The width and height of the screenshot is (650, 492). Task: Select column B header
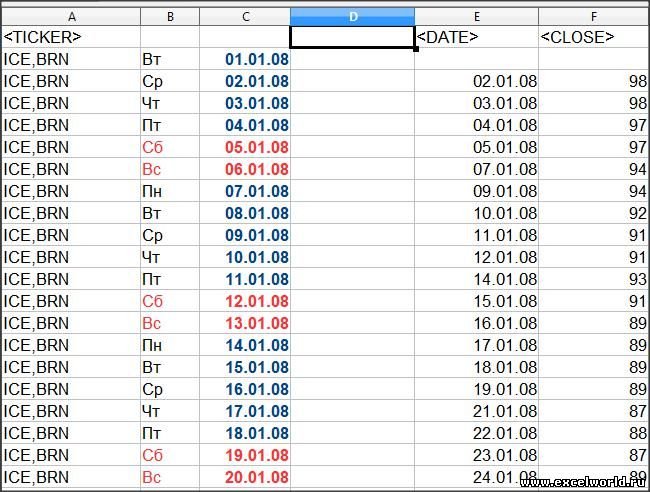point(170,17)
